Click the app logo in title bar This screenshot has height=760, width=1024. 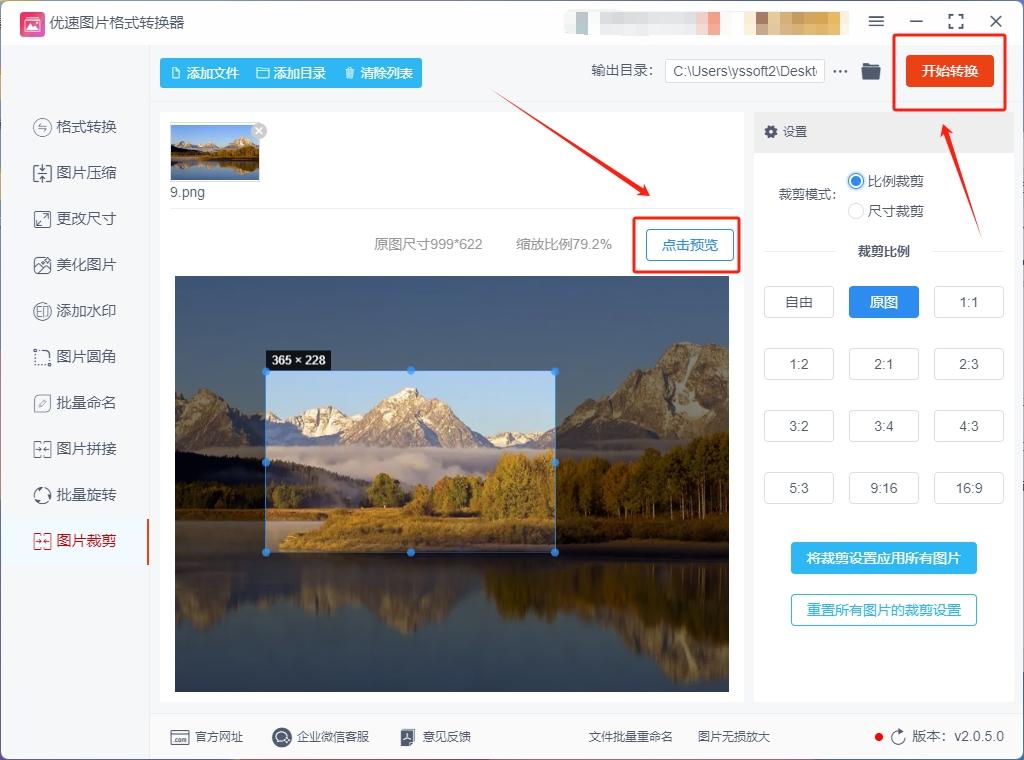pos(32,24)
